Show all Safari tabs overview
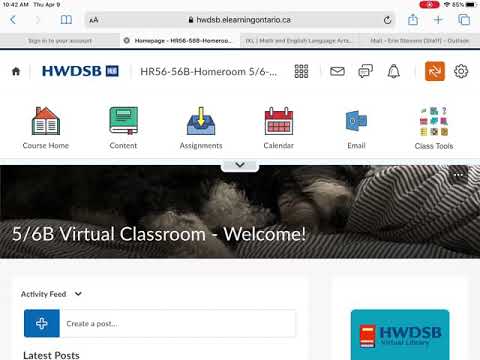 (x=464, y=20)
